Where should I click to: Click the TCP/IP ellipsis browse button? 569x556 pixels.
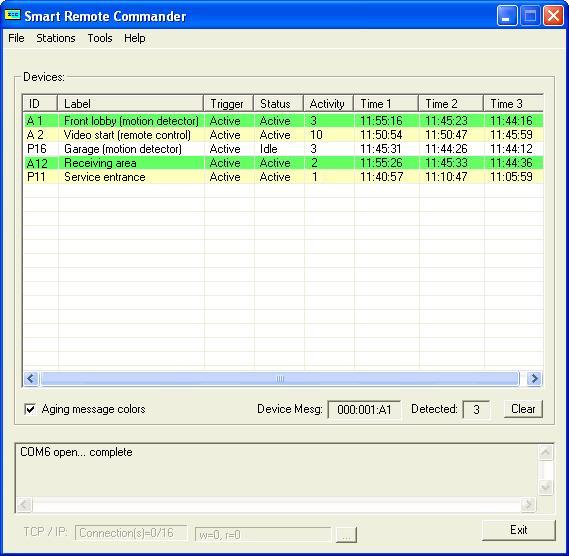346,535
